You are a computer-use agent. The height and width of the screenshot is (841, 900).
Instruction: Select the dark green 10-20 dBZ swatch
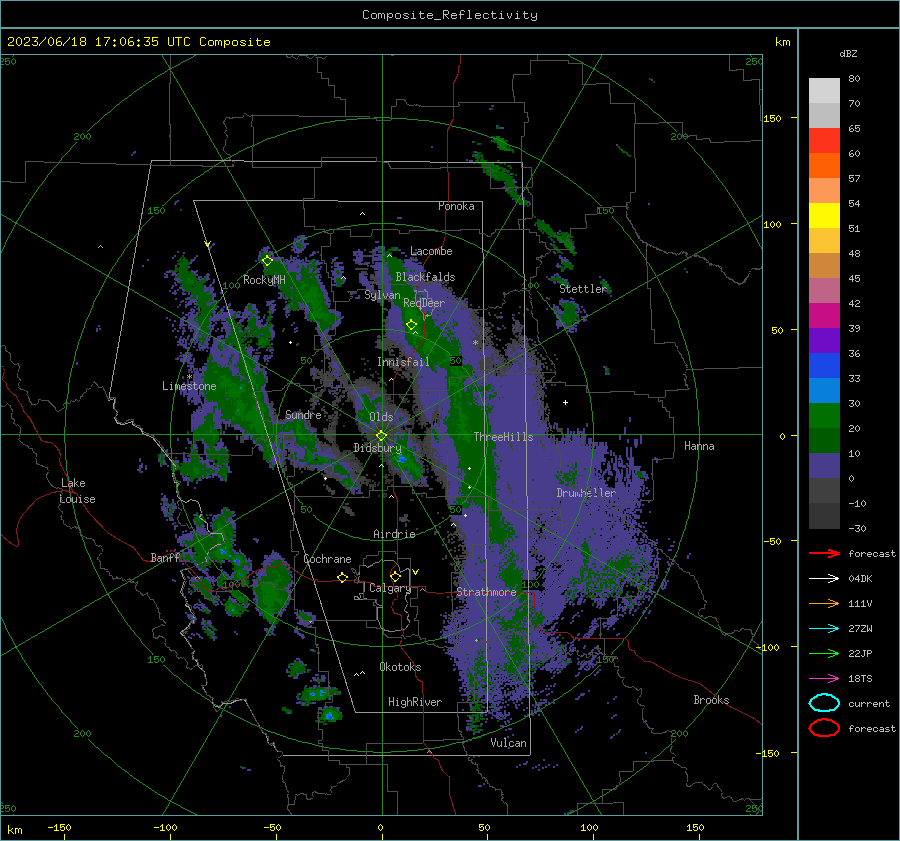click(824, 440)
